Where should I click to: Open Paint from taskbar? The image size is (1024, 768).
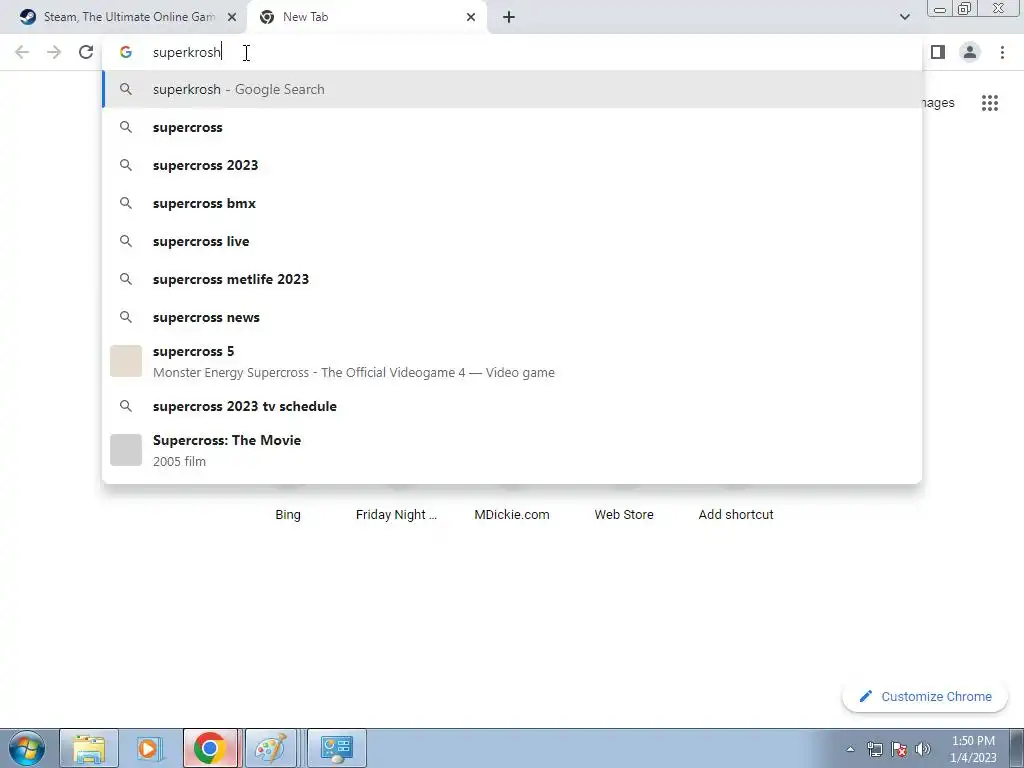point(270,748)
